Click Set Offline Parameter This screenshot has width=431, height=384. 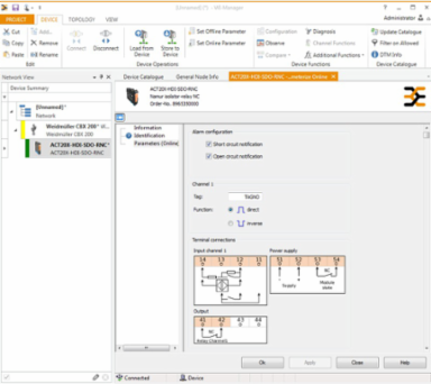(x=217, y=32)
